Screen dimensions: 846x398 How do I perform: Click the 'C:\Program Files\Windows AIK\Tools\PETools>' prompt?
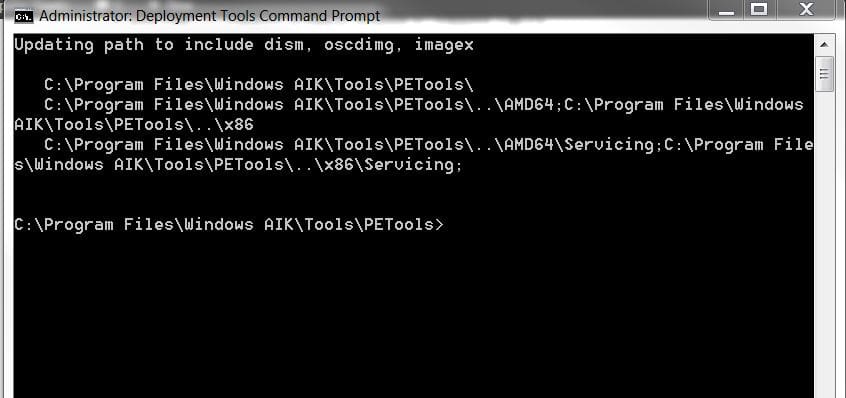coord(229,224)
